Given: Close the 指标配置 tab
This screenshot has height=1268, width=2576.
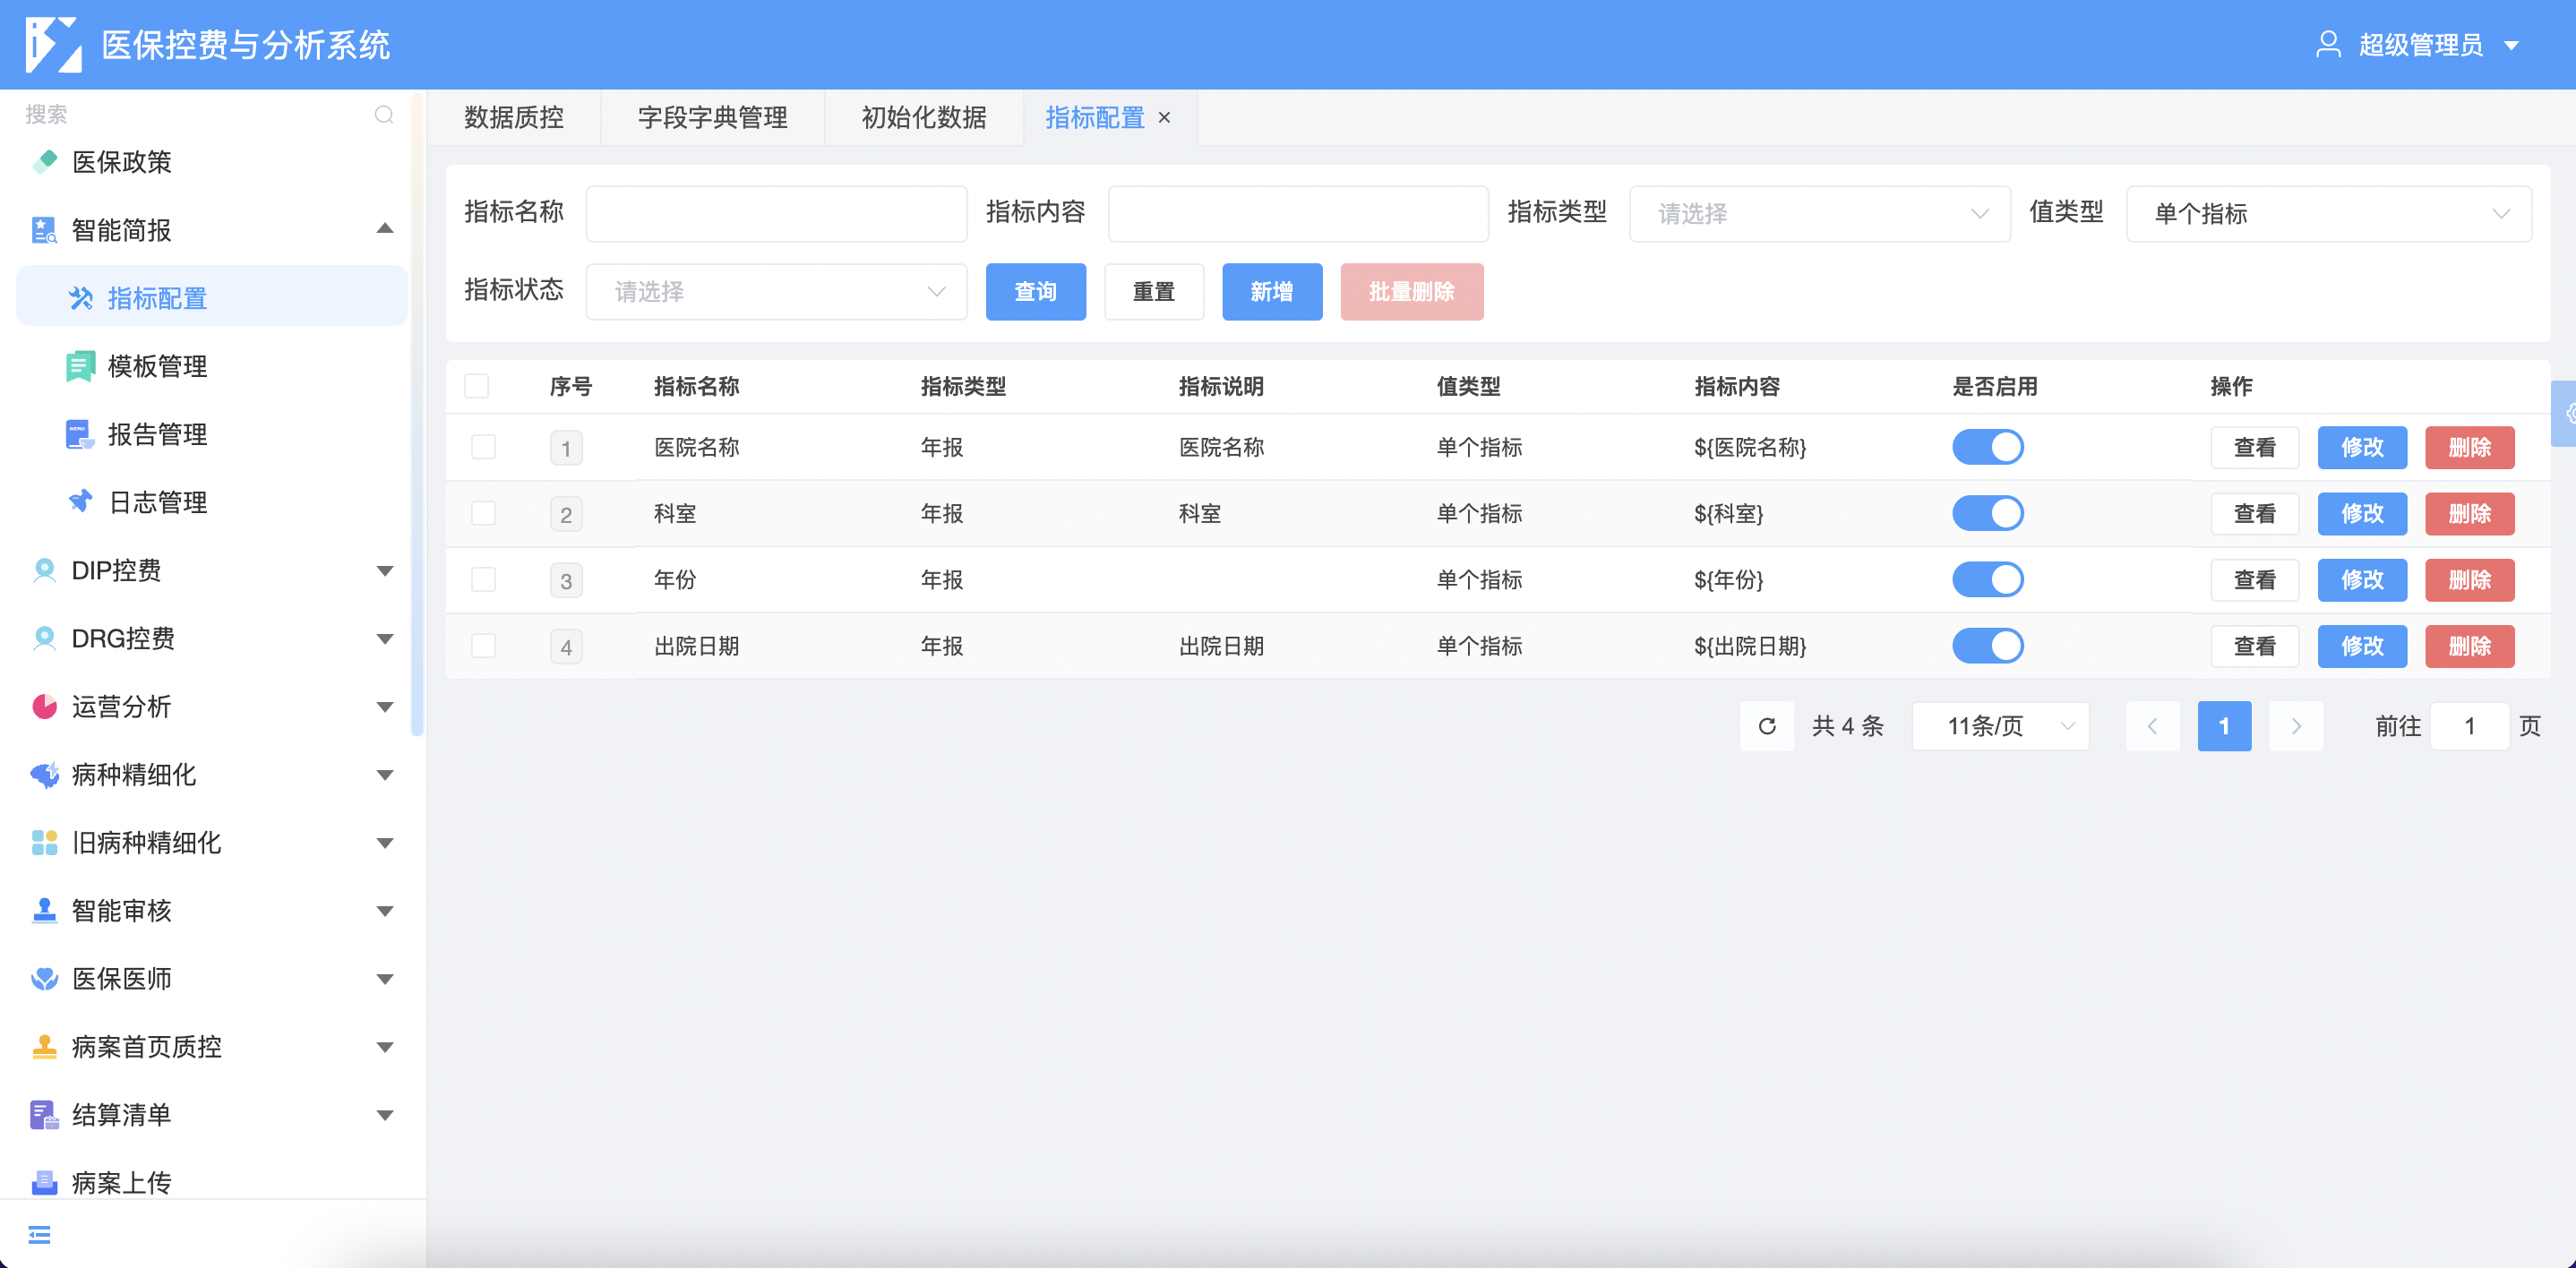Looking at the screenshot, I should (x=1164, y=118).
